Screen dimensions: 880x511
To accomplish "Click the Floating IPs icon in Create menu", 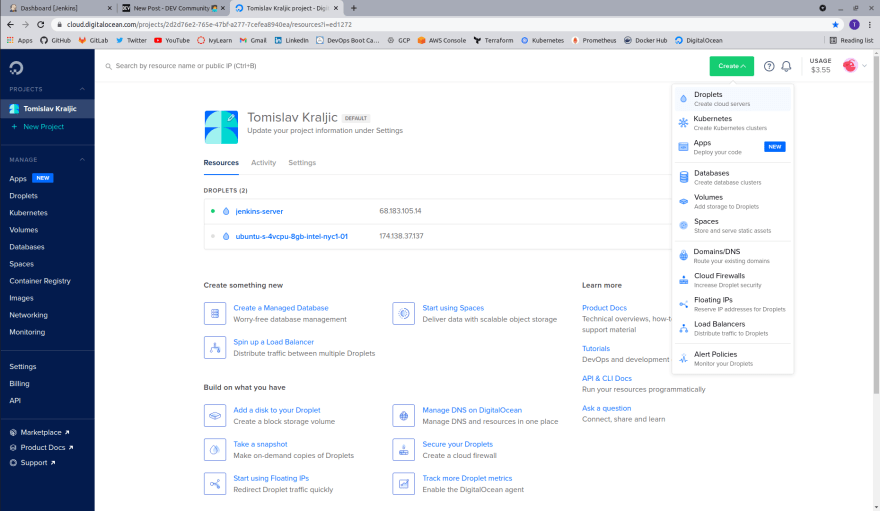I will coord(684,304).
